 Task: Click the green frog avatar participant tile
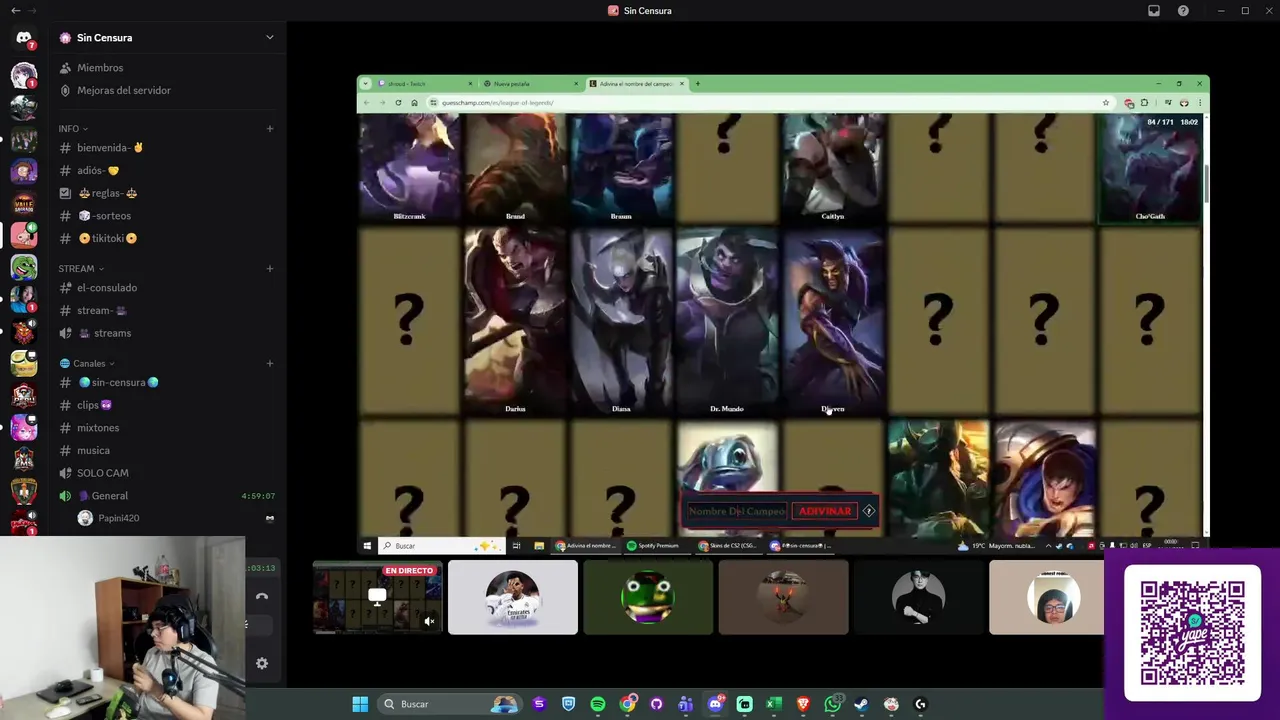click(648, 597)
